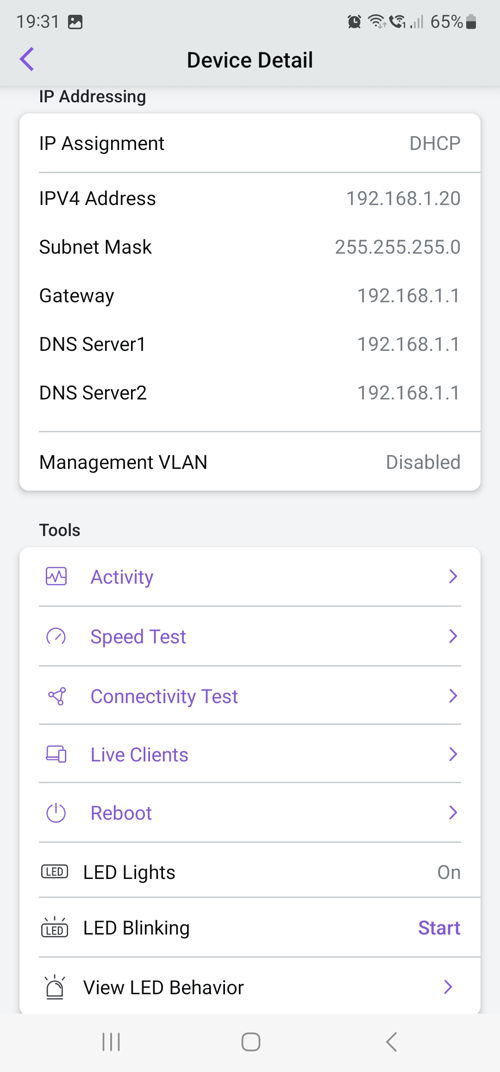500x1072 pixels.
Task: Tap the LED Blinking icon
Action: point(55,928)
